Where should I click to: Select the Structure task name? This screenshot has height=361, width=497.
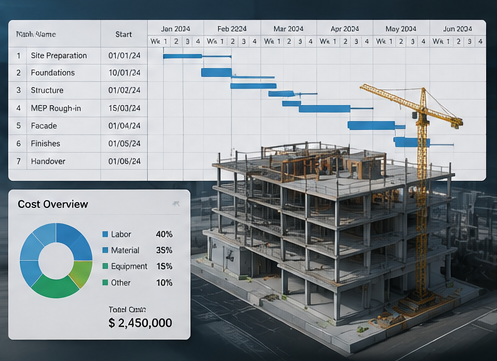[x=47, y=90]
